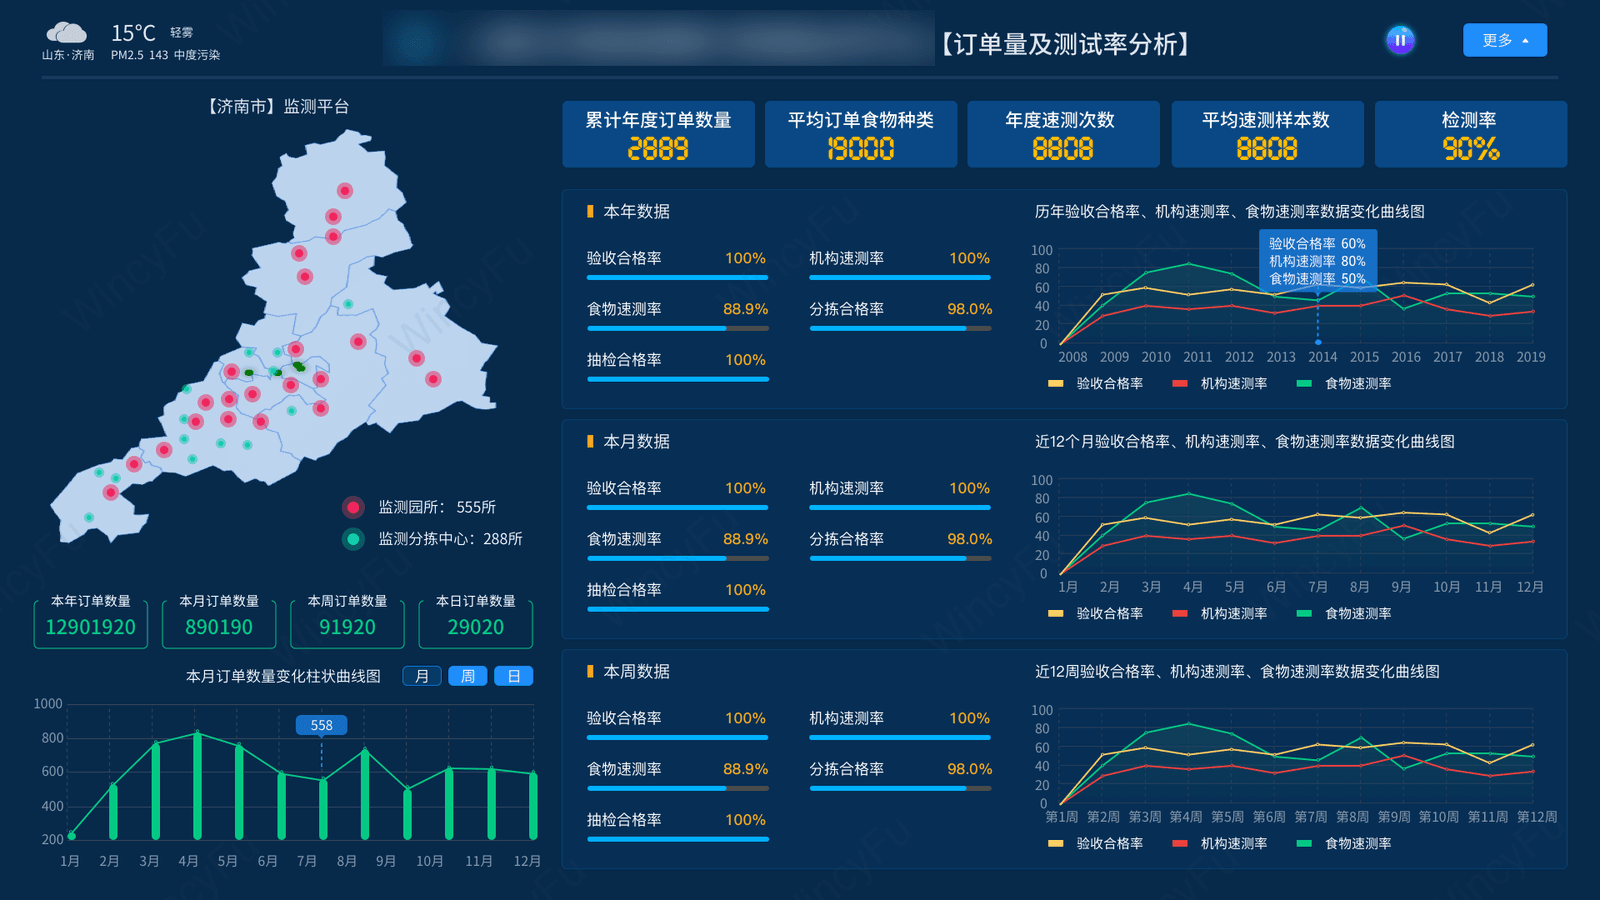1600x900 pixels.
Task: Click the 【订单量及测试率分析】 page title
Action: (x=1066, y=44)
